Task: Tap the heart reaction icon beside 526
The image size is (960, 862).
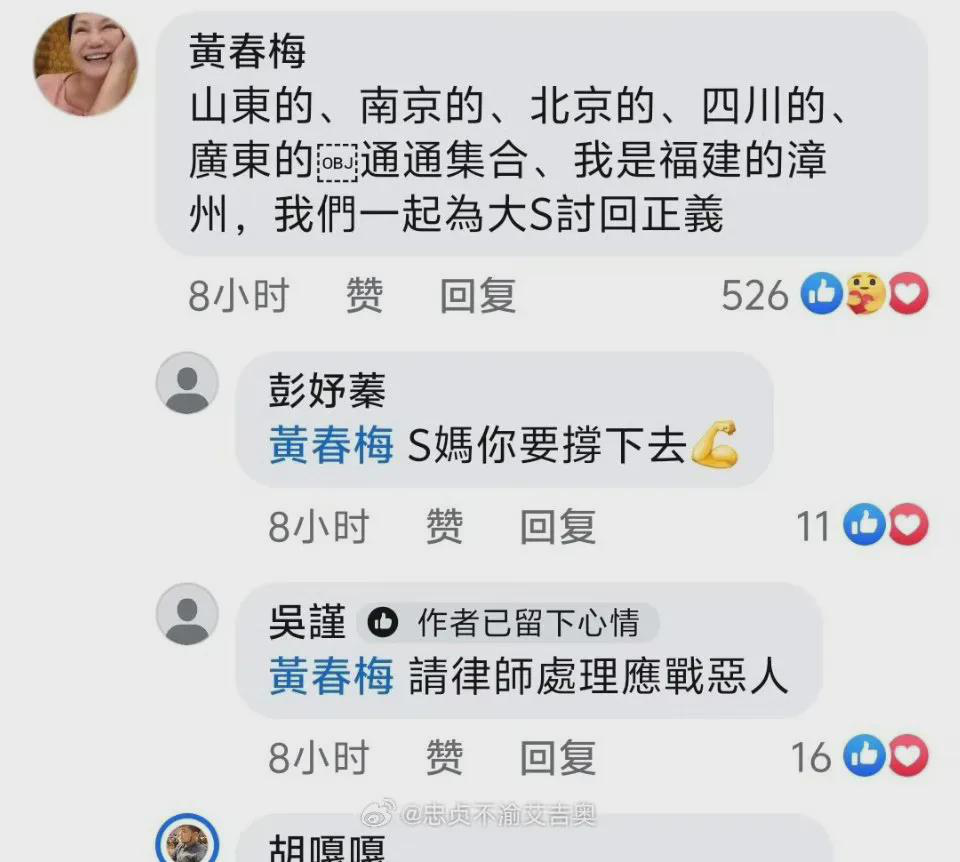Action: pos(909,294)
